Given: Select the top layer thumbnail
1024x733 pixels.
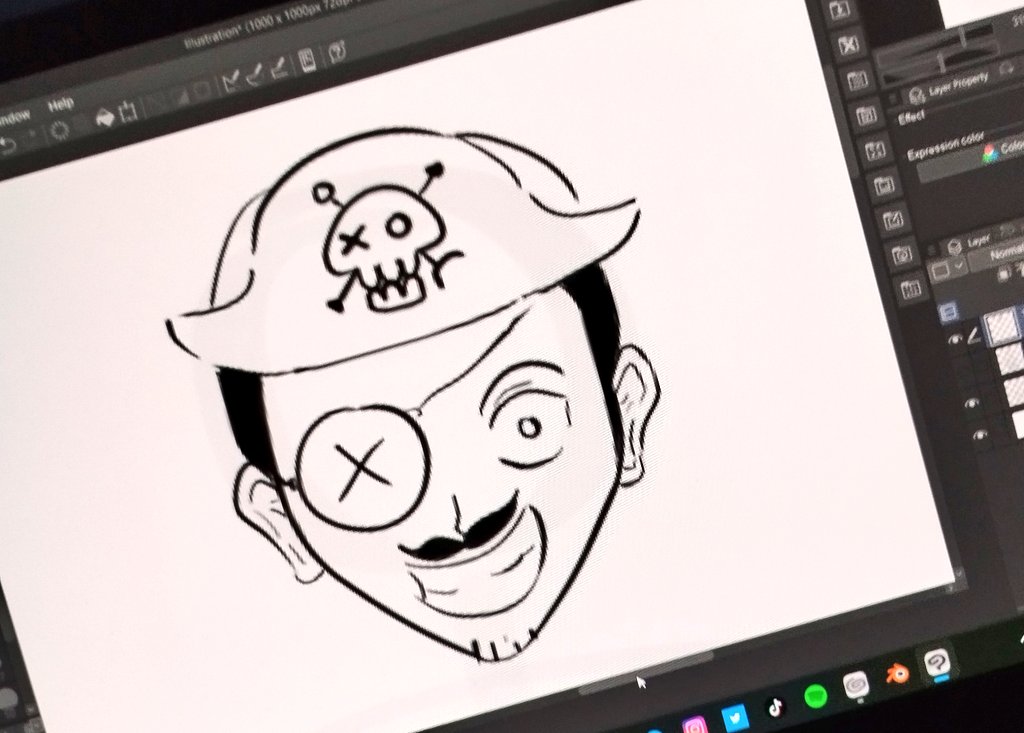Looking at the screenshot, I should 1000,326.
